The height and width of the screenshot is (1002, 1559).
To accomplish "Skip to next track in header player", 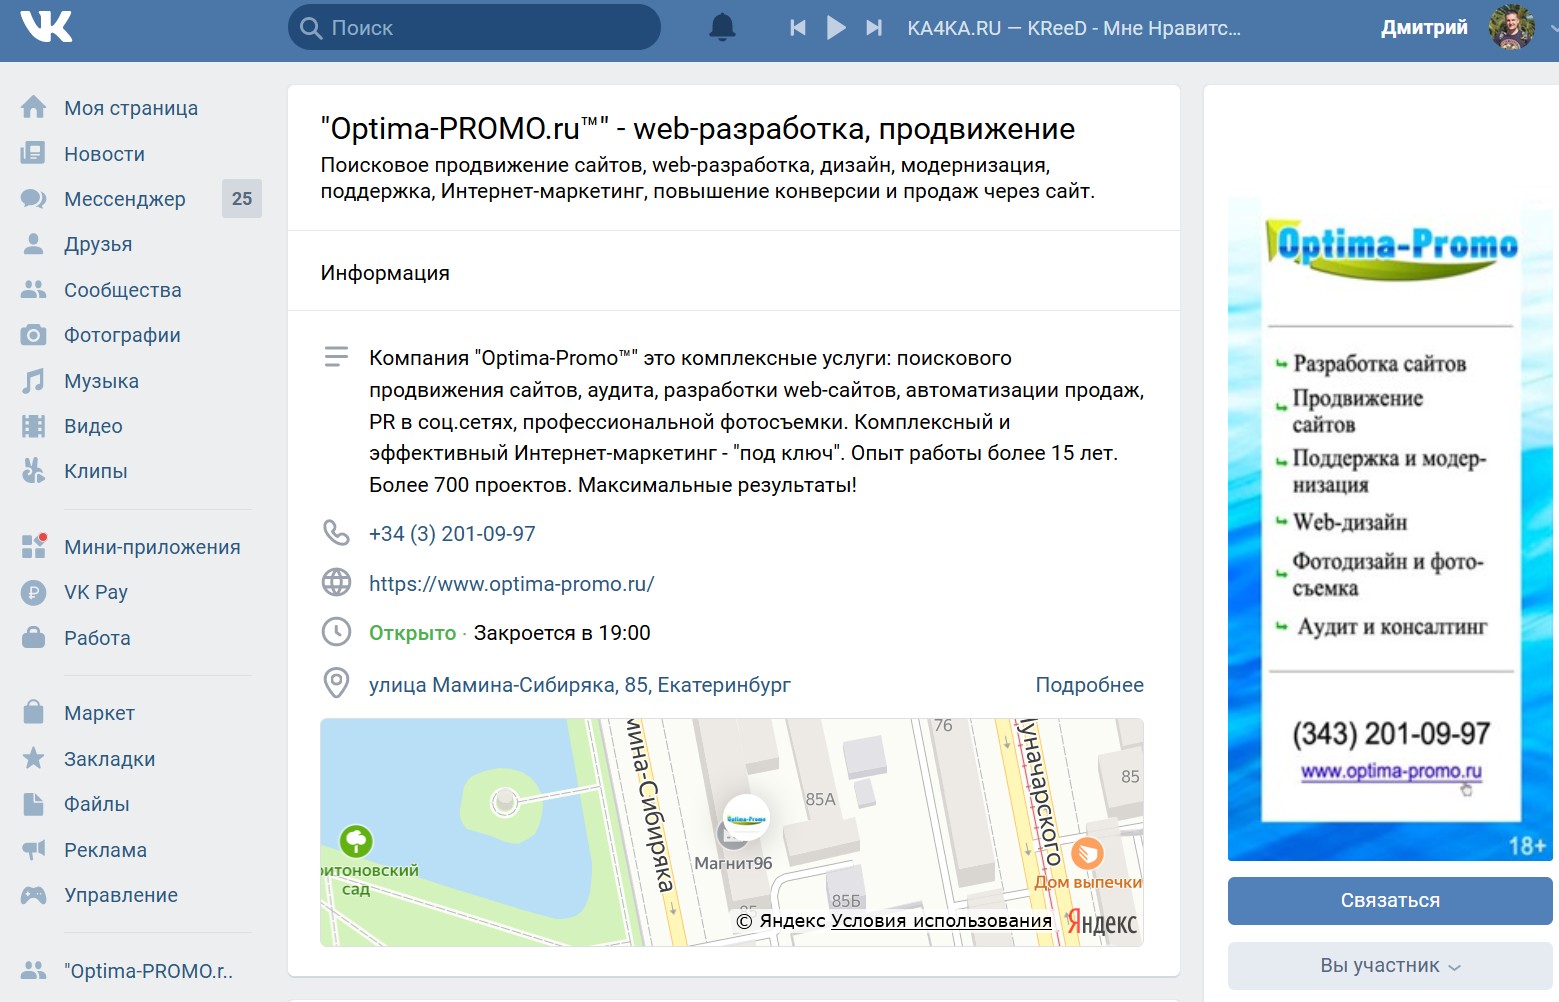I will click(874, 28).
